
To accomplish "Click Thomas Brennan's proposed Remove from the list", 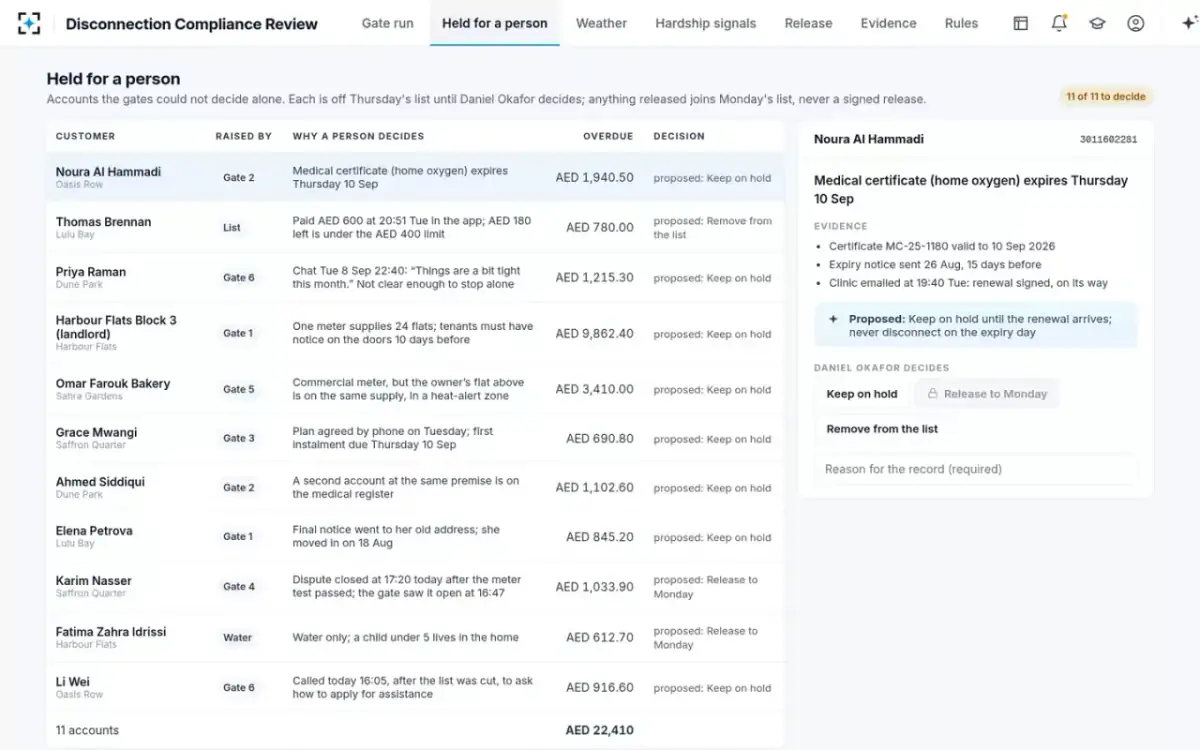I will (x=713, y=228).
